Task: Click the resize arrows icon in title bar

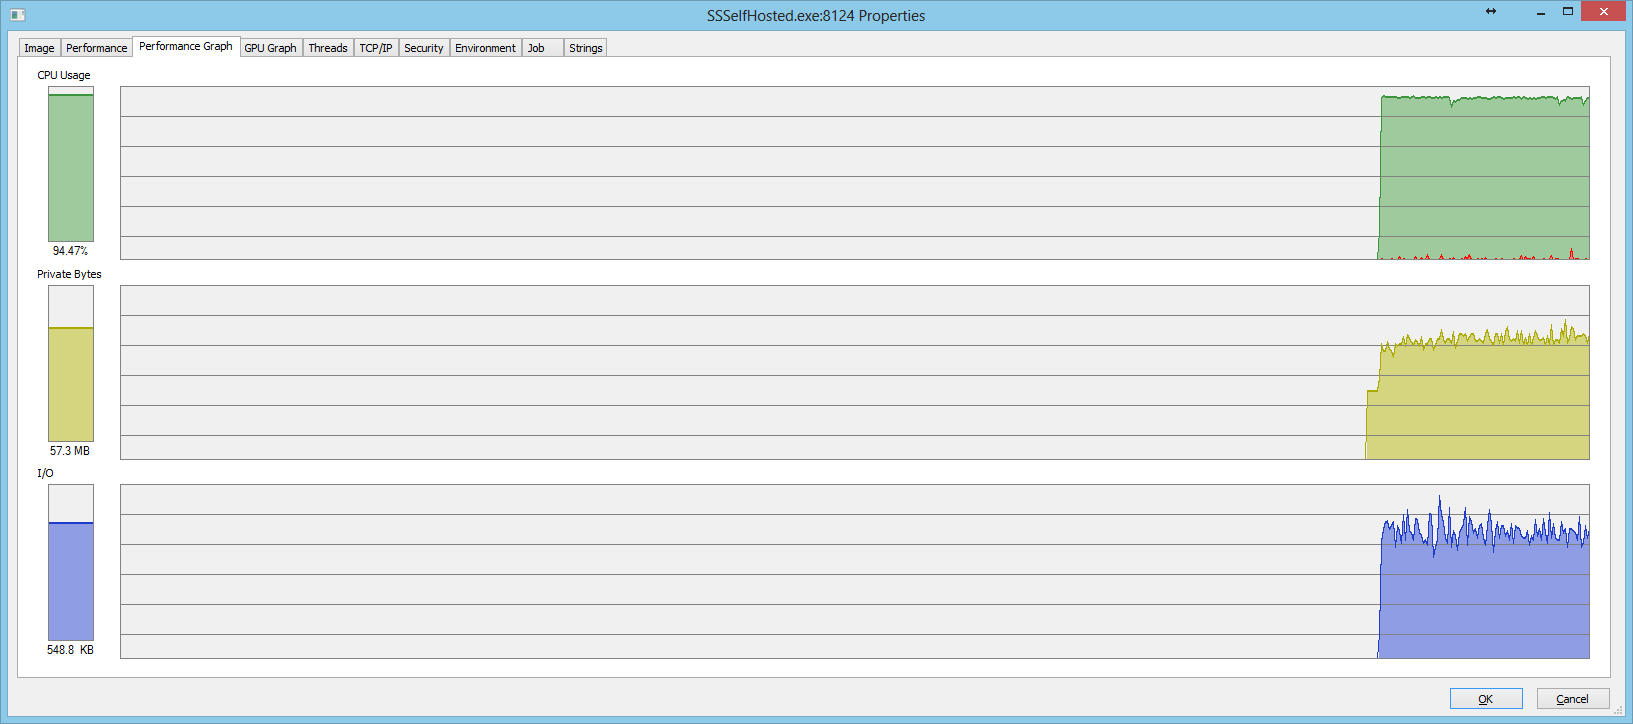Action: click(x=1491, y=11)
